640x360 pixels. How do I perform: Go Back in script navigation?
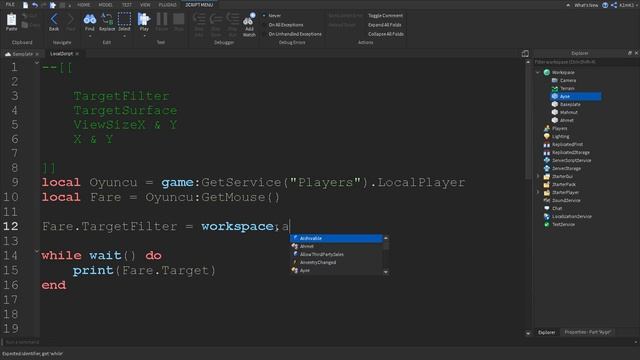click(x=54, y=19)
